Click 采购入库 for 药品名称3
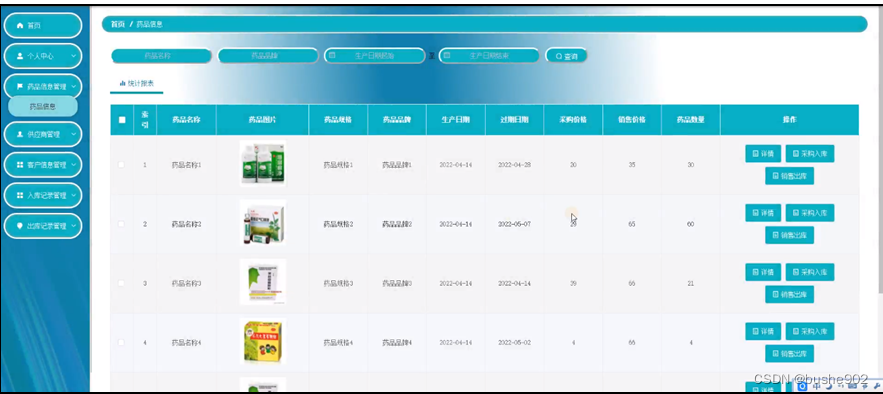This screenshot has width=883, height=394. click(810, 272)
